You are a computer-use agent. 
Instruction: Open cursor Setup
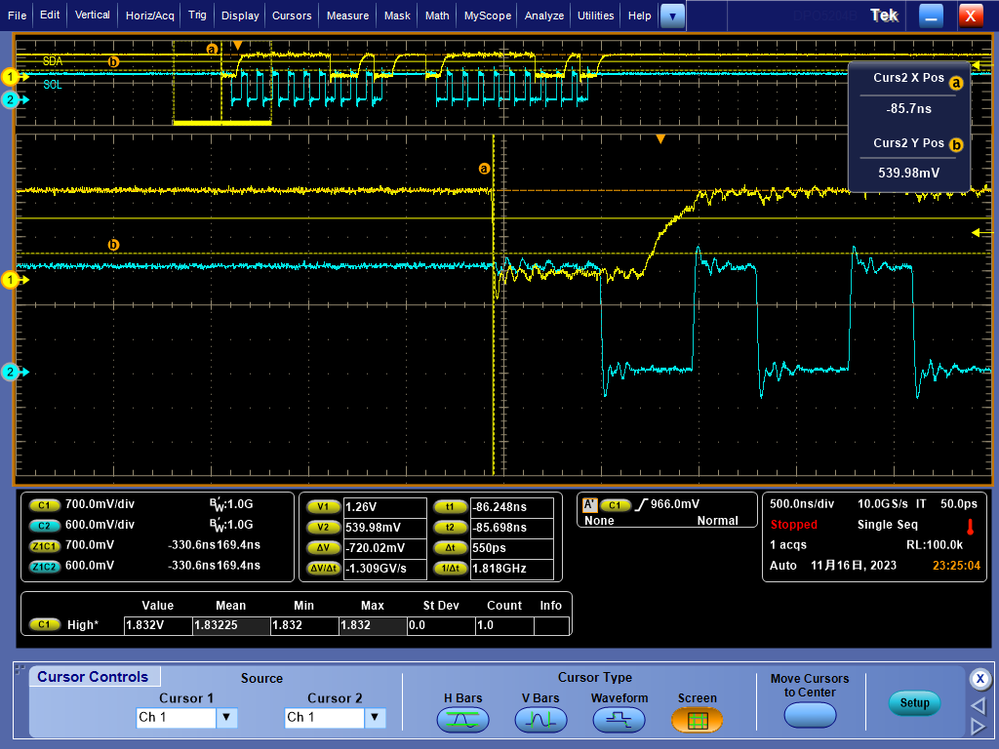tap(914, 703)
